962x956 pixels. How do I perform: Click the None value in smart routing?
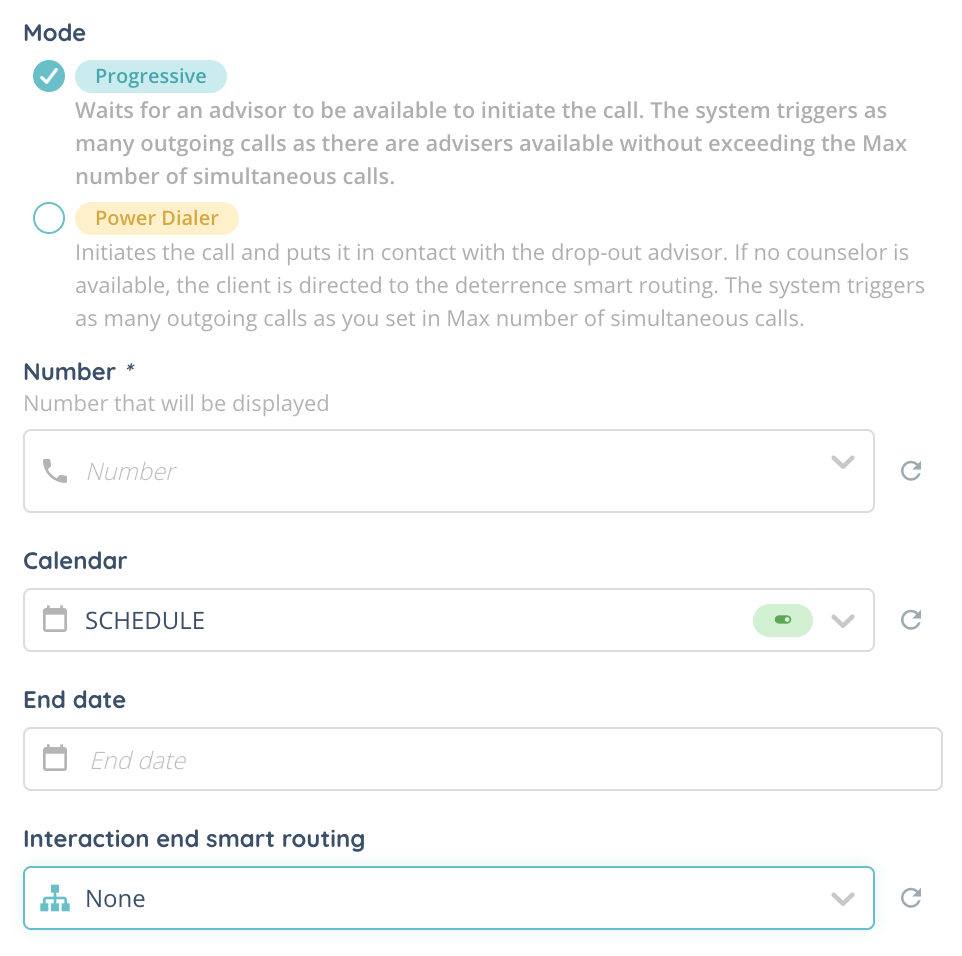(116, 899)
